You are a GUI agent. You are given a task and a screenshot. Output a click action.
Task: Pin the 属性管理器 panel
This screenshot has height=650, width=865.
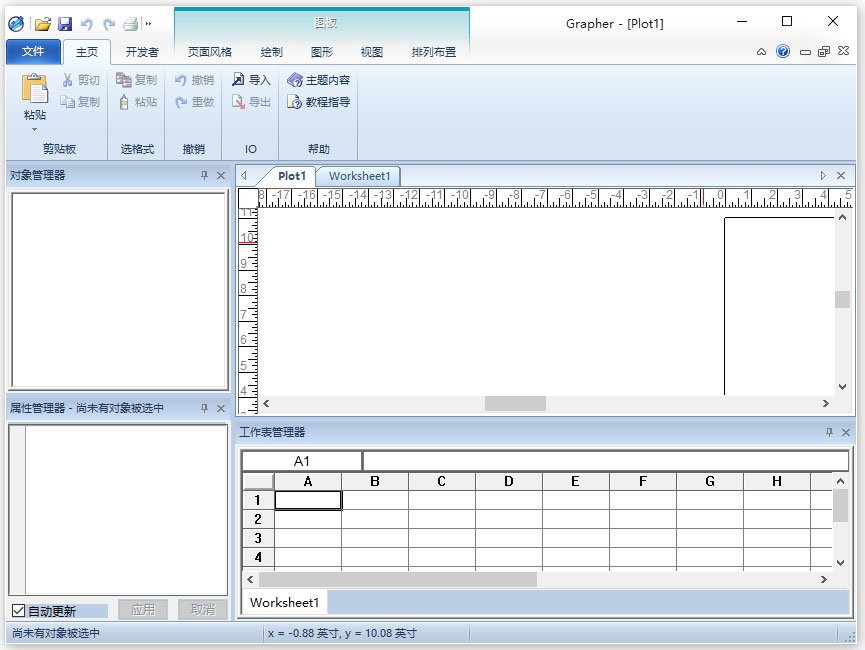point(204,408)
